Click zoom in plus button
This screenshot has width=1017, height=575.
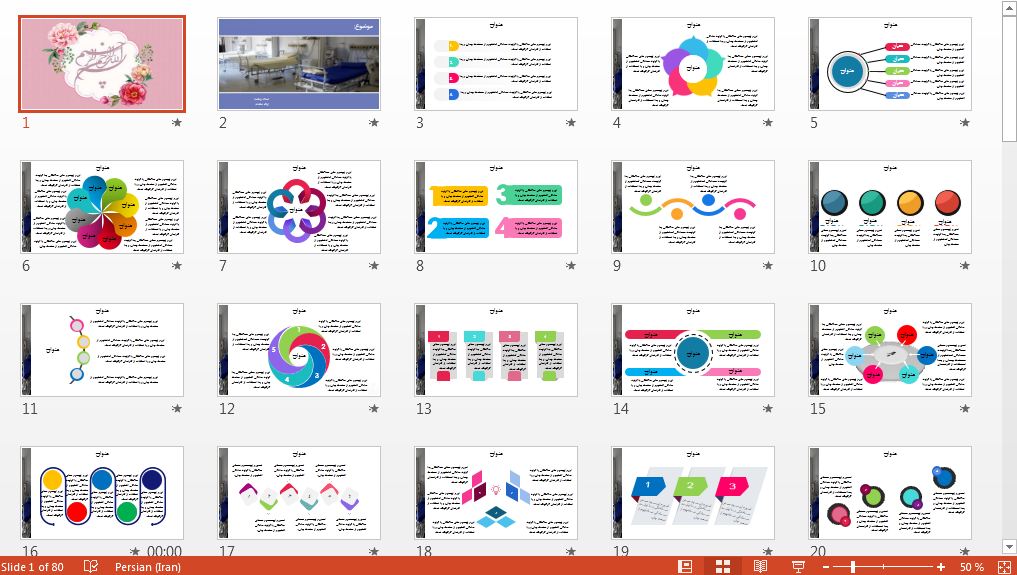tap(941, 567)
